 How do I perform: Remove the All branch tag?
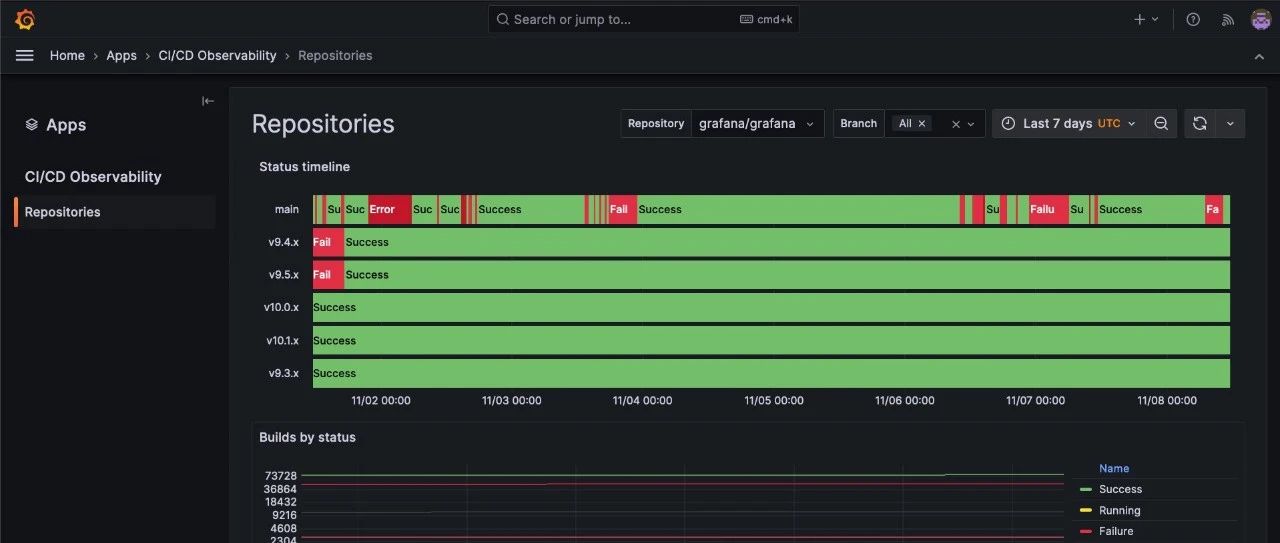click(x=923, y=124)
